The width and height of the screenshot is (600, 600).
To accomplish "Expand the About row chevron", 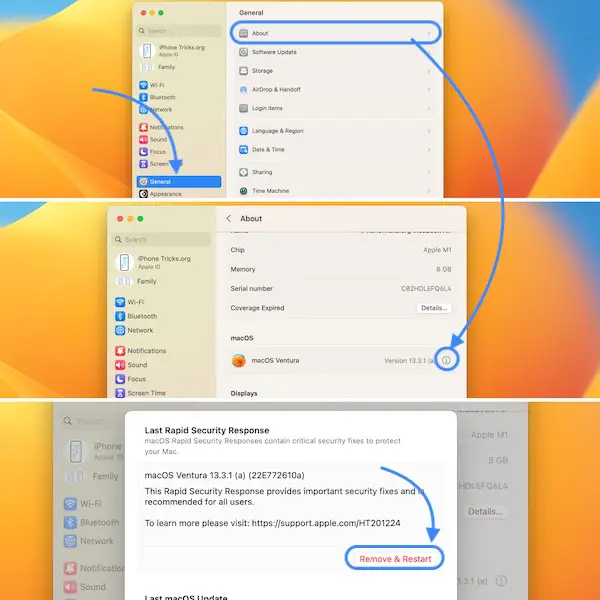I will click(x=429, y=33).
